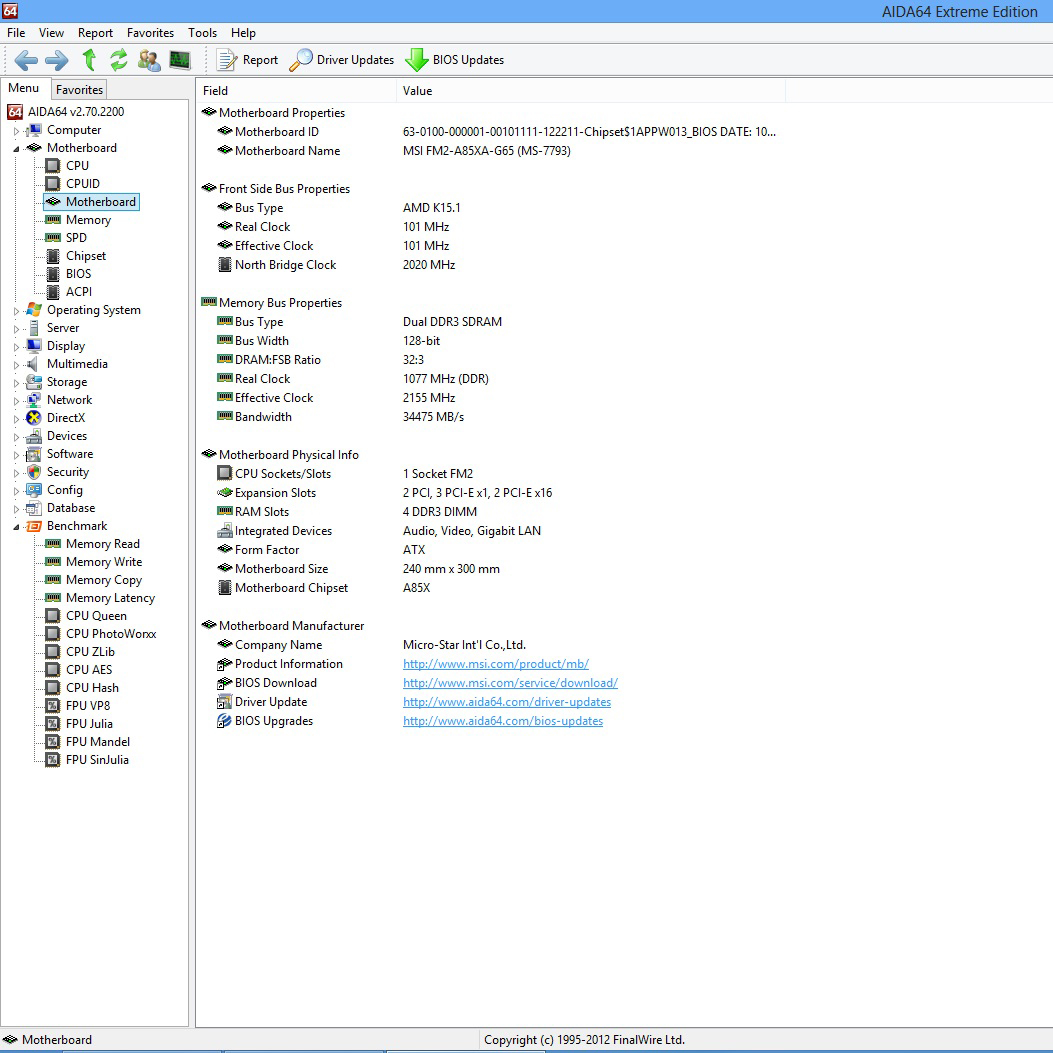Click the Forward navigation arrow icon
The width and height of the screenshot is (1053, 1053).
56,60
